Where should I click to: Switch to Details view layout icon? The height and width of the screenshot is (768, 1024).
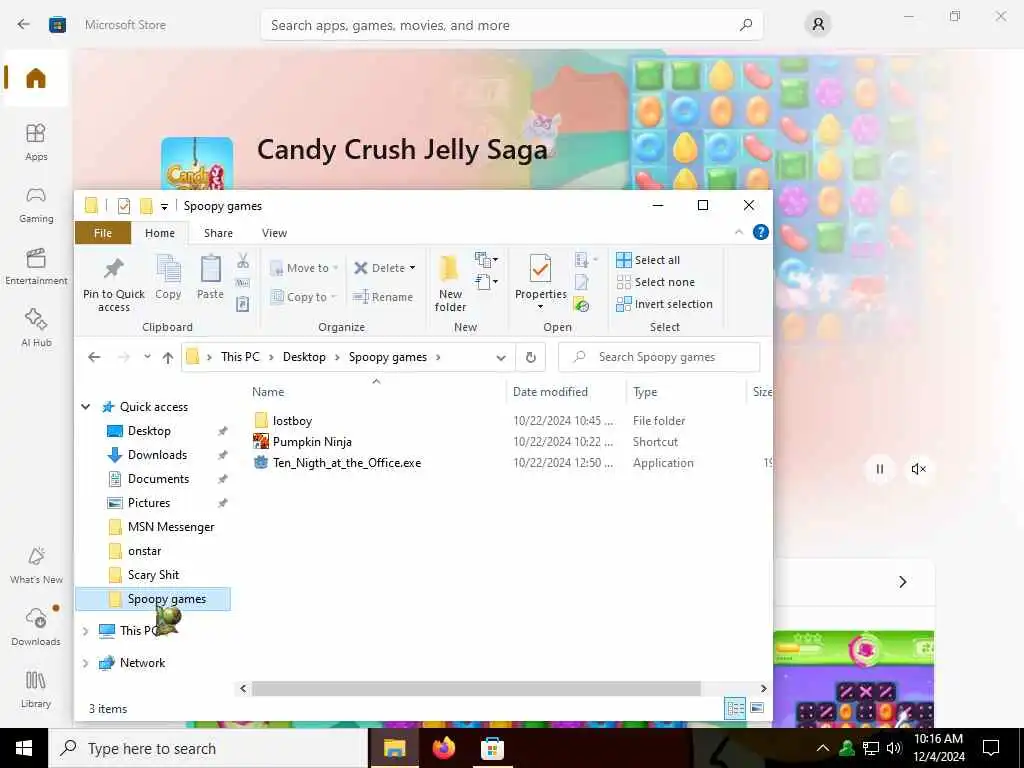coord(735,708)
